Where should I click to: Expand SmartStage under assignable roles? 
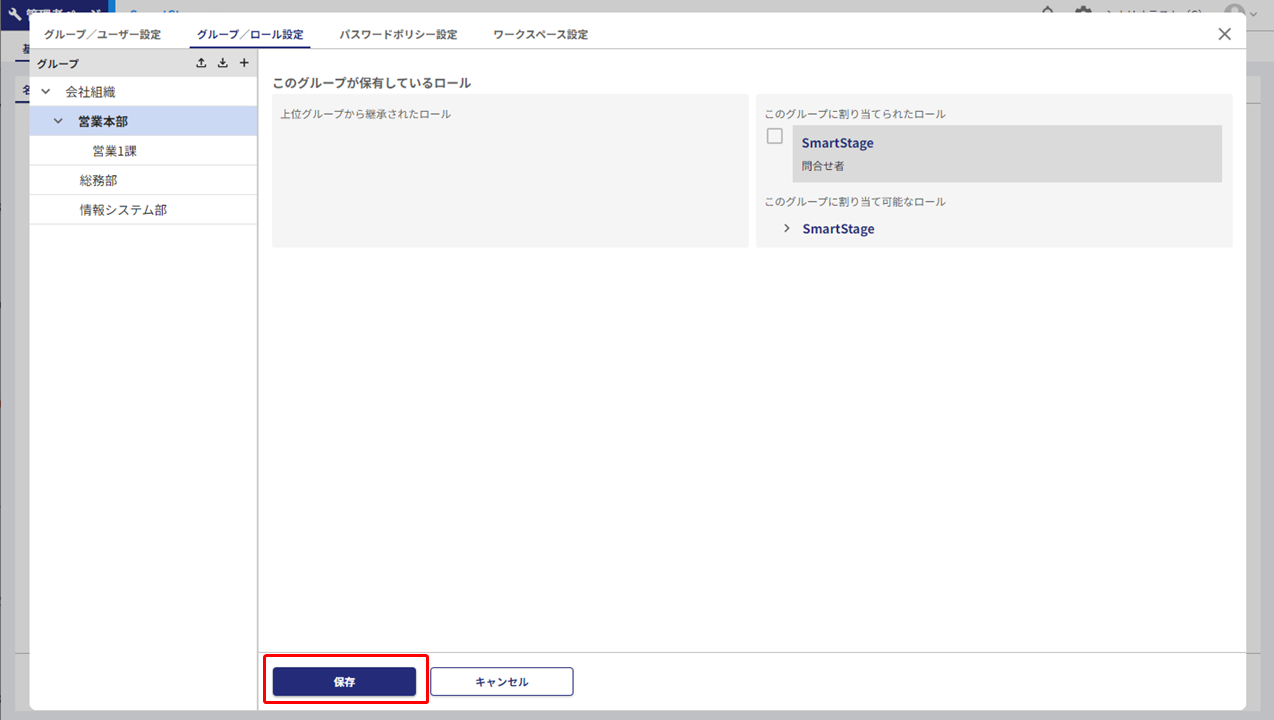pyautogui.click(x=787, y=229)
